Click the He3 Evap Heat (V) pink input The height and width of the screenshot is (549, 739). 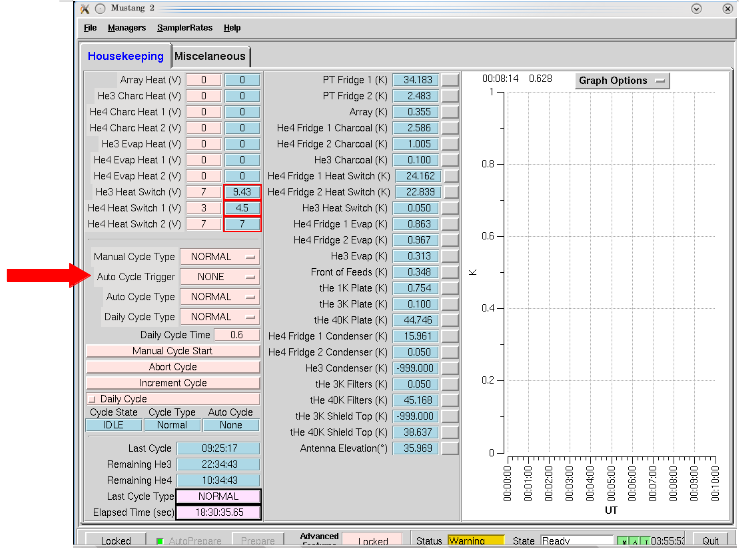tap(204, 144)
